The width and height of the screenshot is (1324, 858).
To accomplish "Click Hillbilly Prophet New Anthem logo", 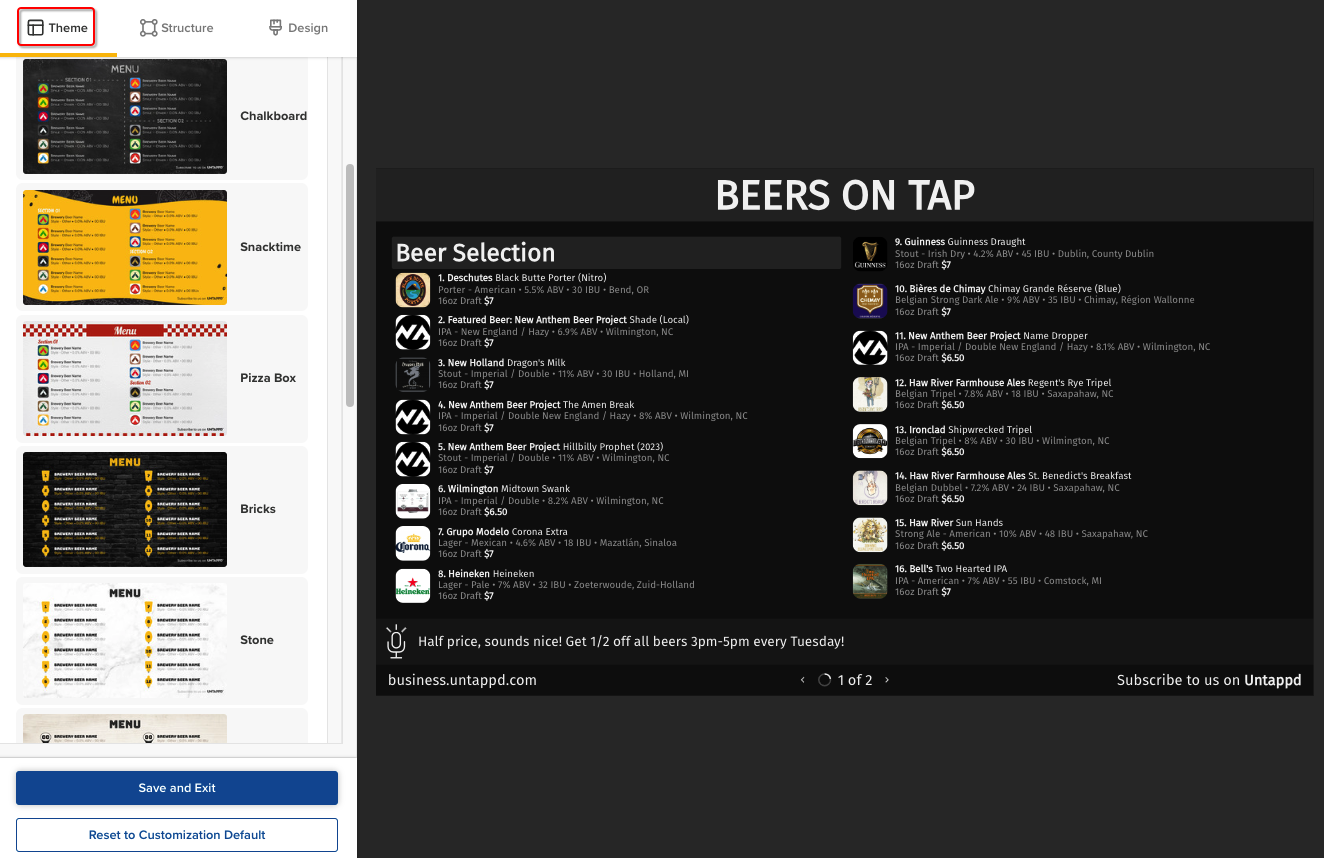I will pyautogui.click(x=413, y=459).
